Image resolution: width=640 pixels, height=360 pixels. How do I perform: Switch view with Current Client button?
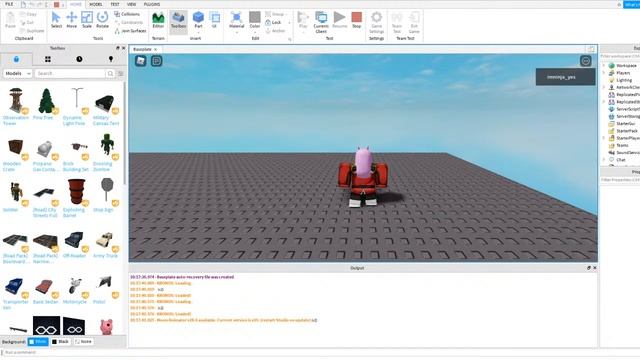tap(321, 22)
